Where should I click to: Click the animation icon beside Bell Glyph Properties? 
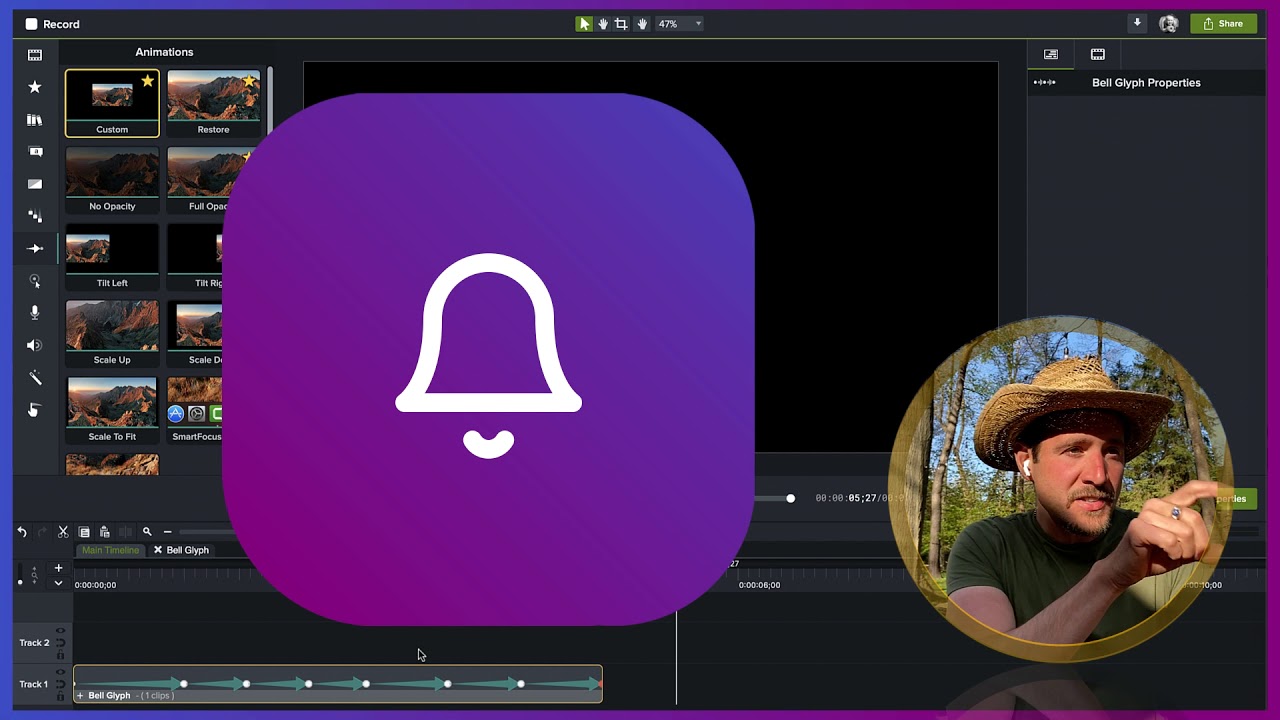[1045, 82]
